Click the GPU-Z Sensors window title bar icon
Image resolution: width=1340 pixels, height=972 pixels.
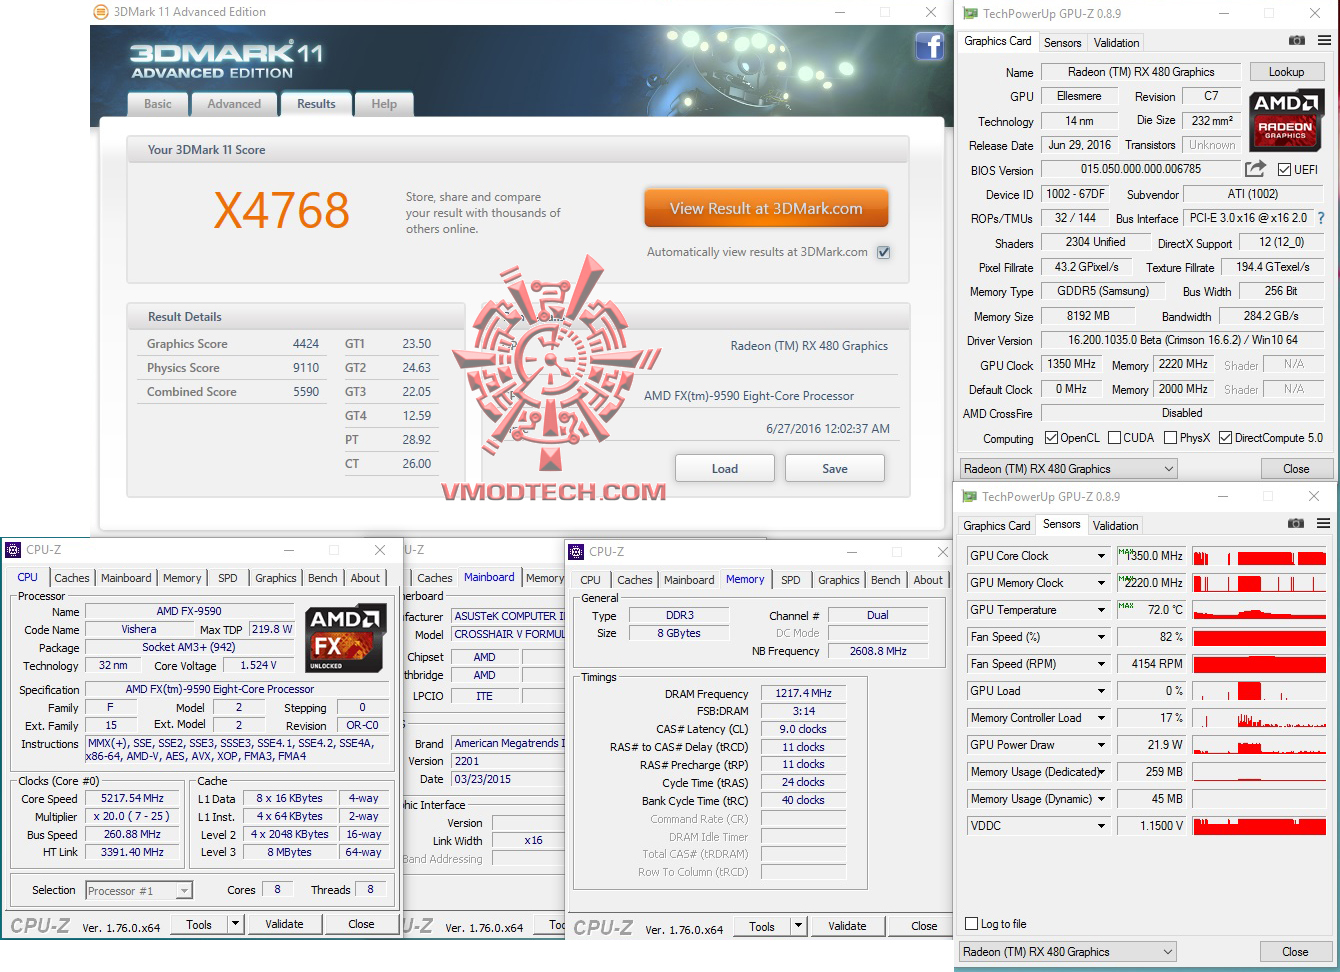969,496
